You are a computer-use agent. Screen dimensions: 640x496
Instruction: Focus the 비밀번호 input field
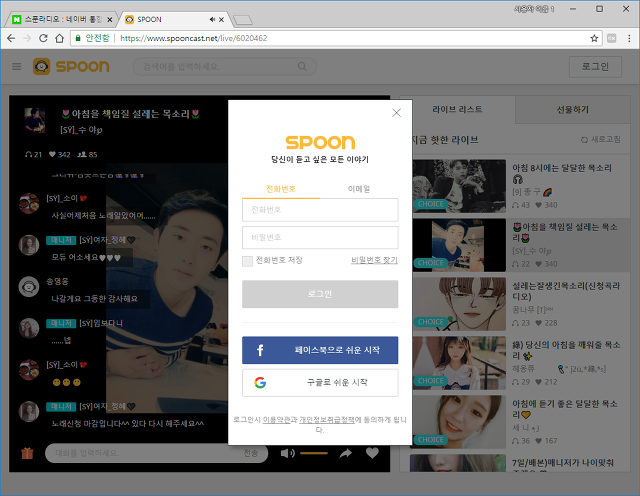click(x=320, y=238)
